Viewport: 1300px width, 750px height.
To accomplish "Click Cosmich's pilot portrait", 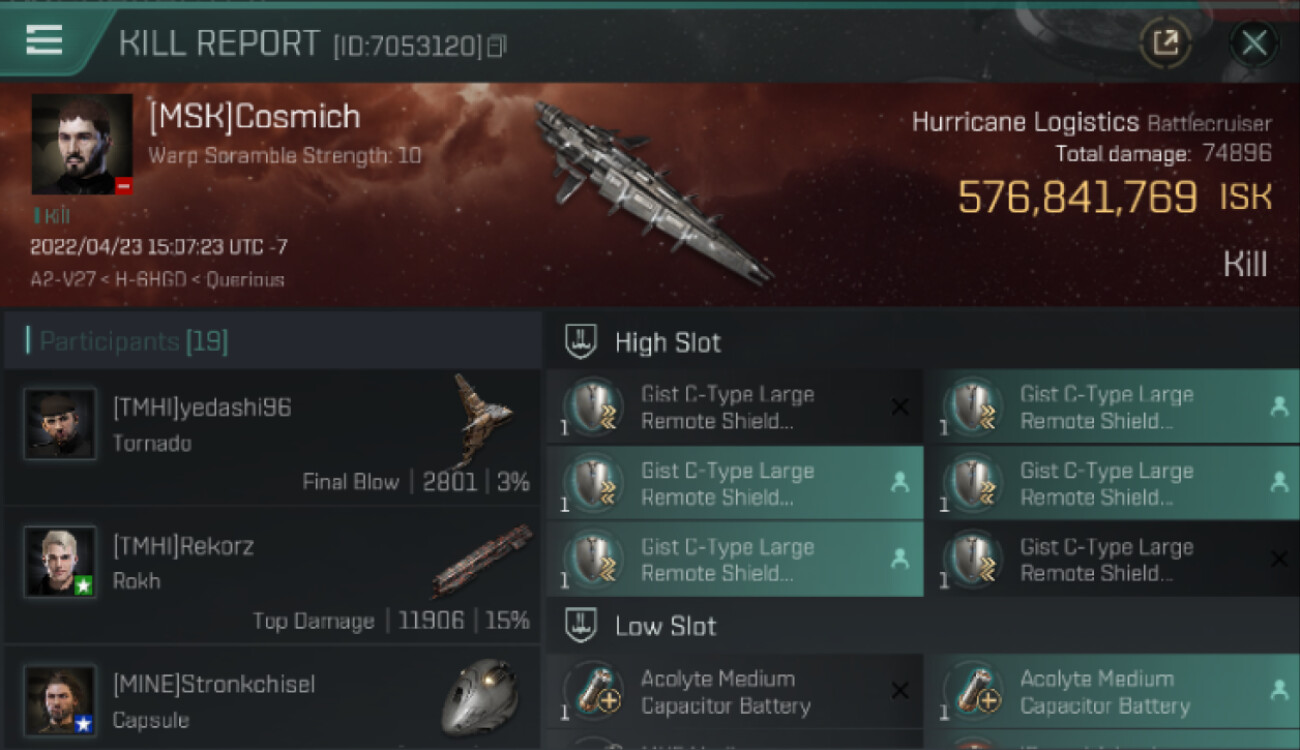I will click(82, 144).
